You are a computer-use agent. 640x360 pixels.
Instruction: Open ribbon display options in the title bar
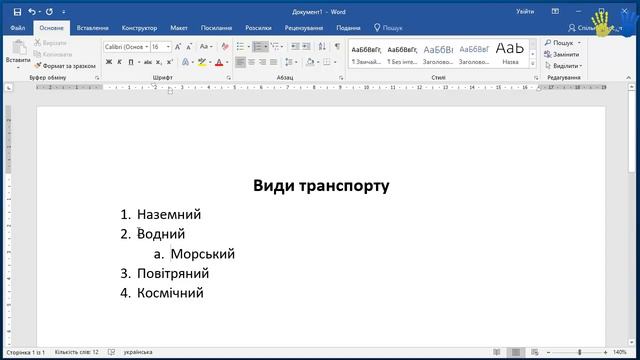tap(555, 11)
